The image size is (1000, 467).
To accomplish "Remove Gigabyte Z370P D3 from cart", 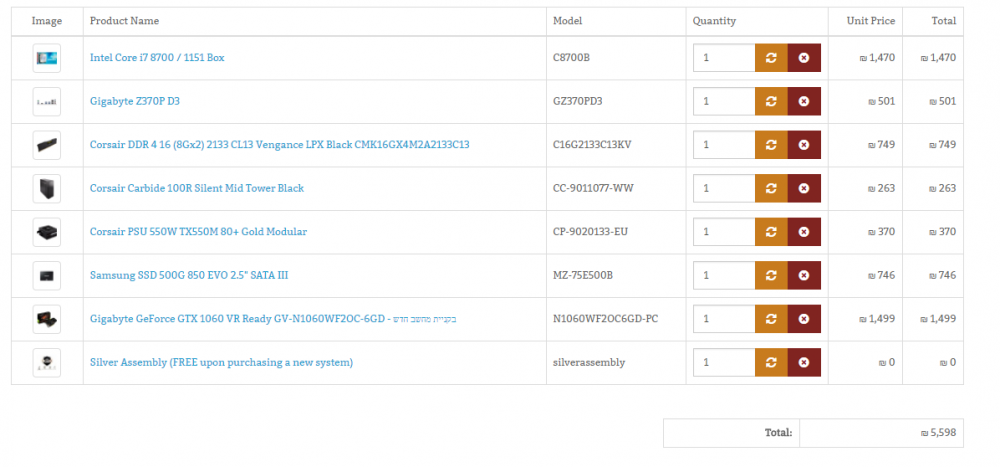I will click(804, 101).
